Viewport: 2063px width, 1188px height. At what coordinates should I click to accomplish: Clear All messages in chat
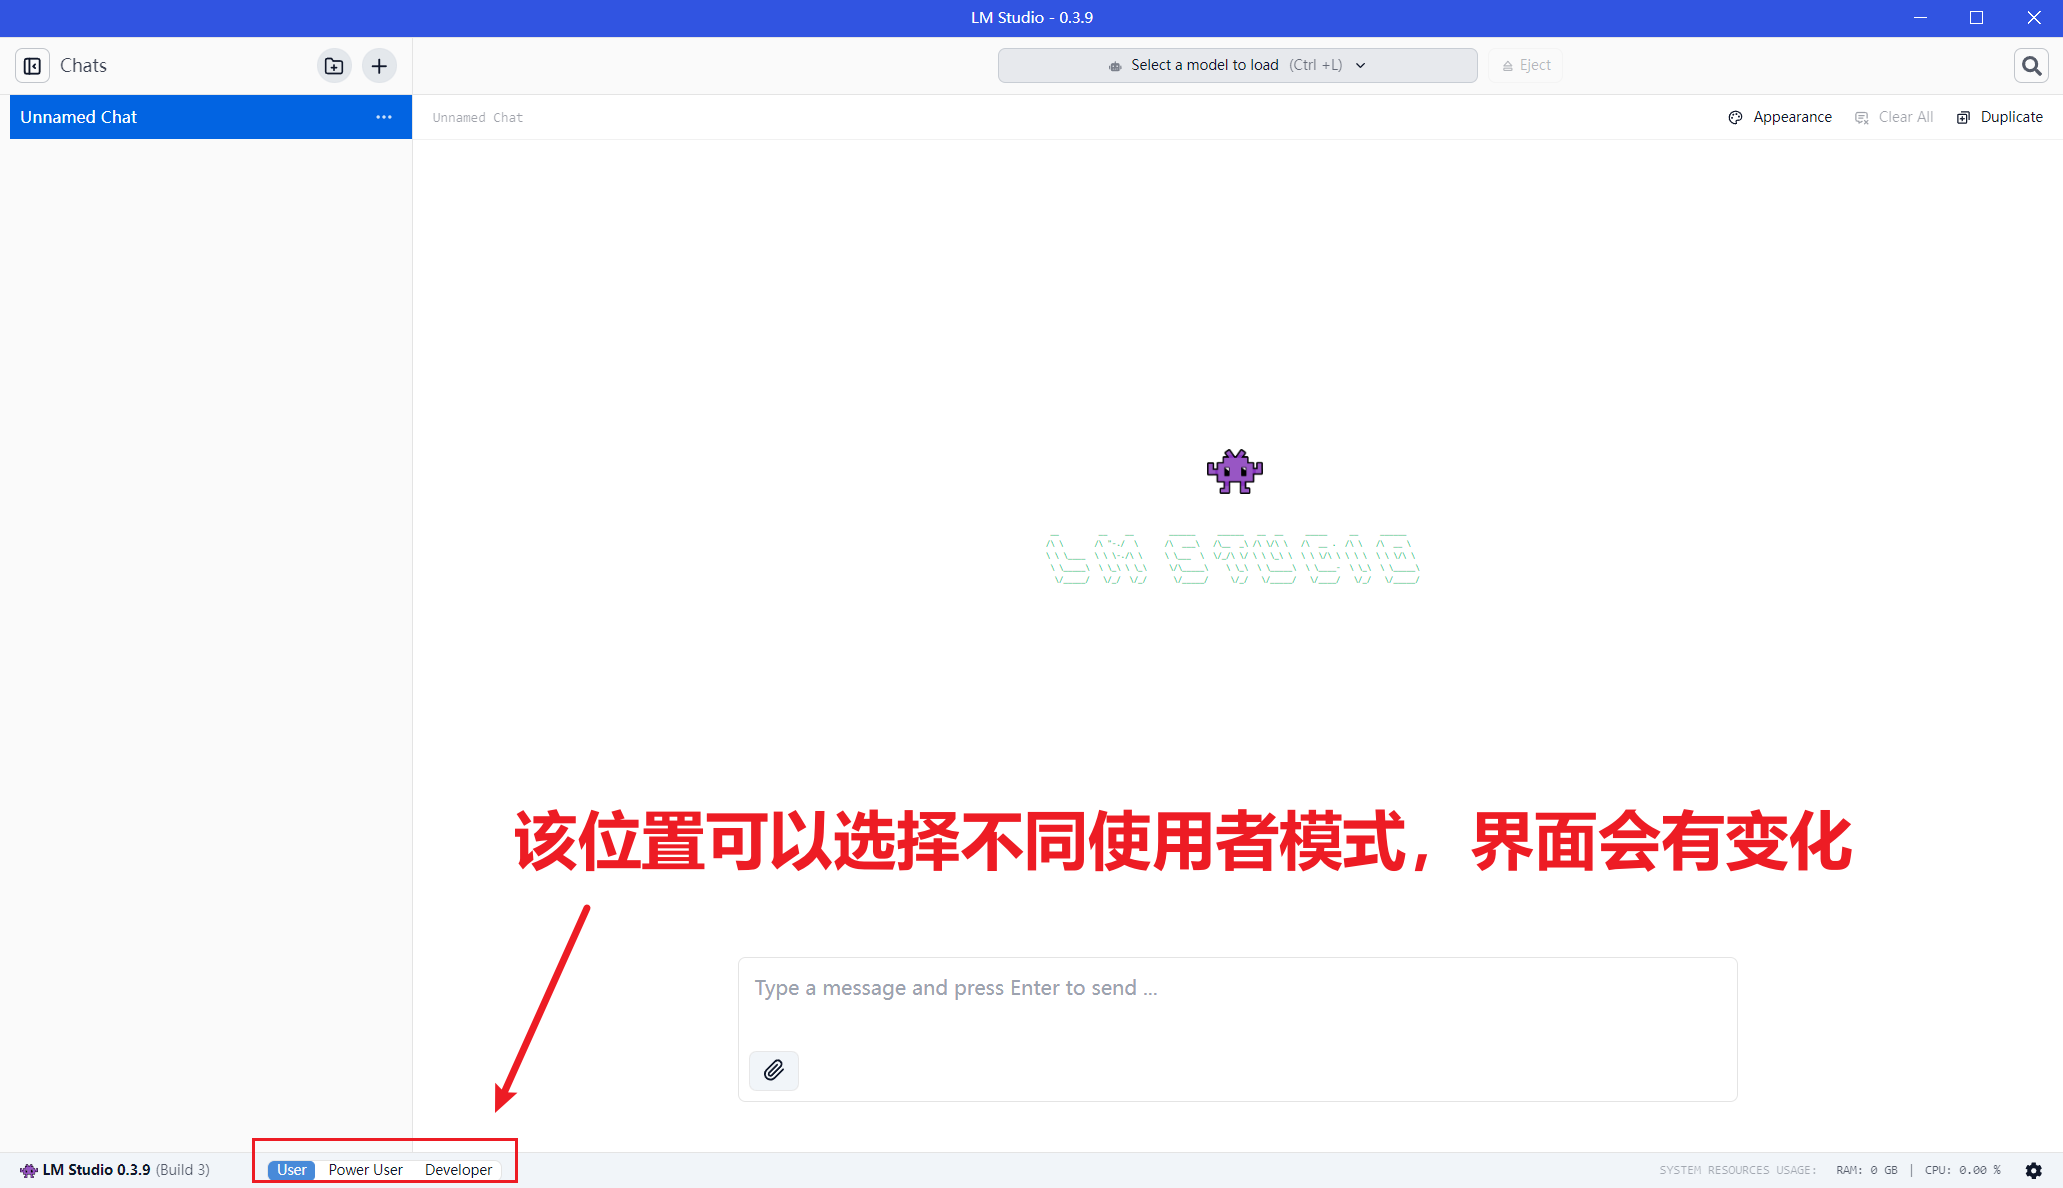[1894, 117]
